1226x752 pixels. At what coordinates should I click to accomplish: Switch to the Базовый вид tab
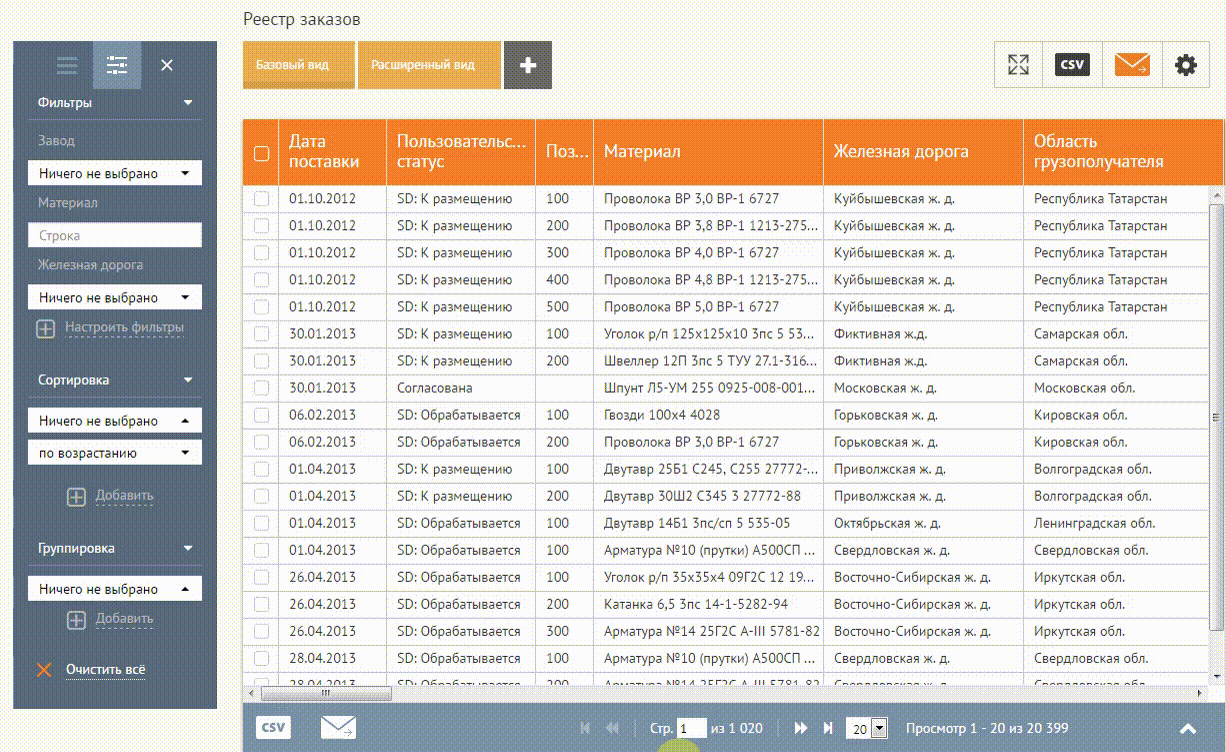[x=299, y=65]
